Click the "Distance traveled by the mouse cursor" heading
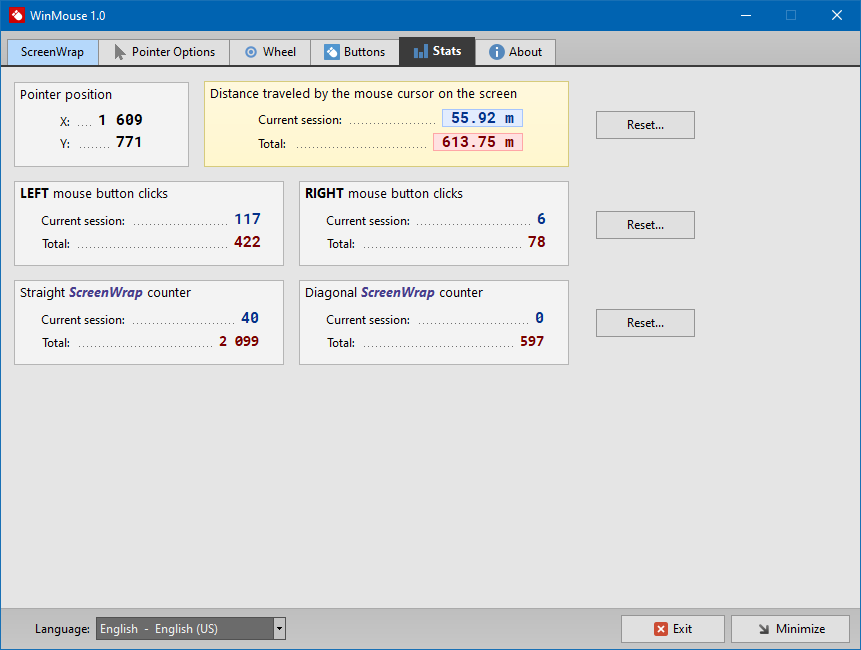This screenshot has height=650, width=861. pyautogui.click(x=364, y=94)
